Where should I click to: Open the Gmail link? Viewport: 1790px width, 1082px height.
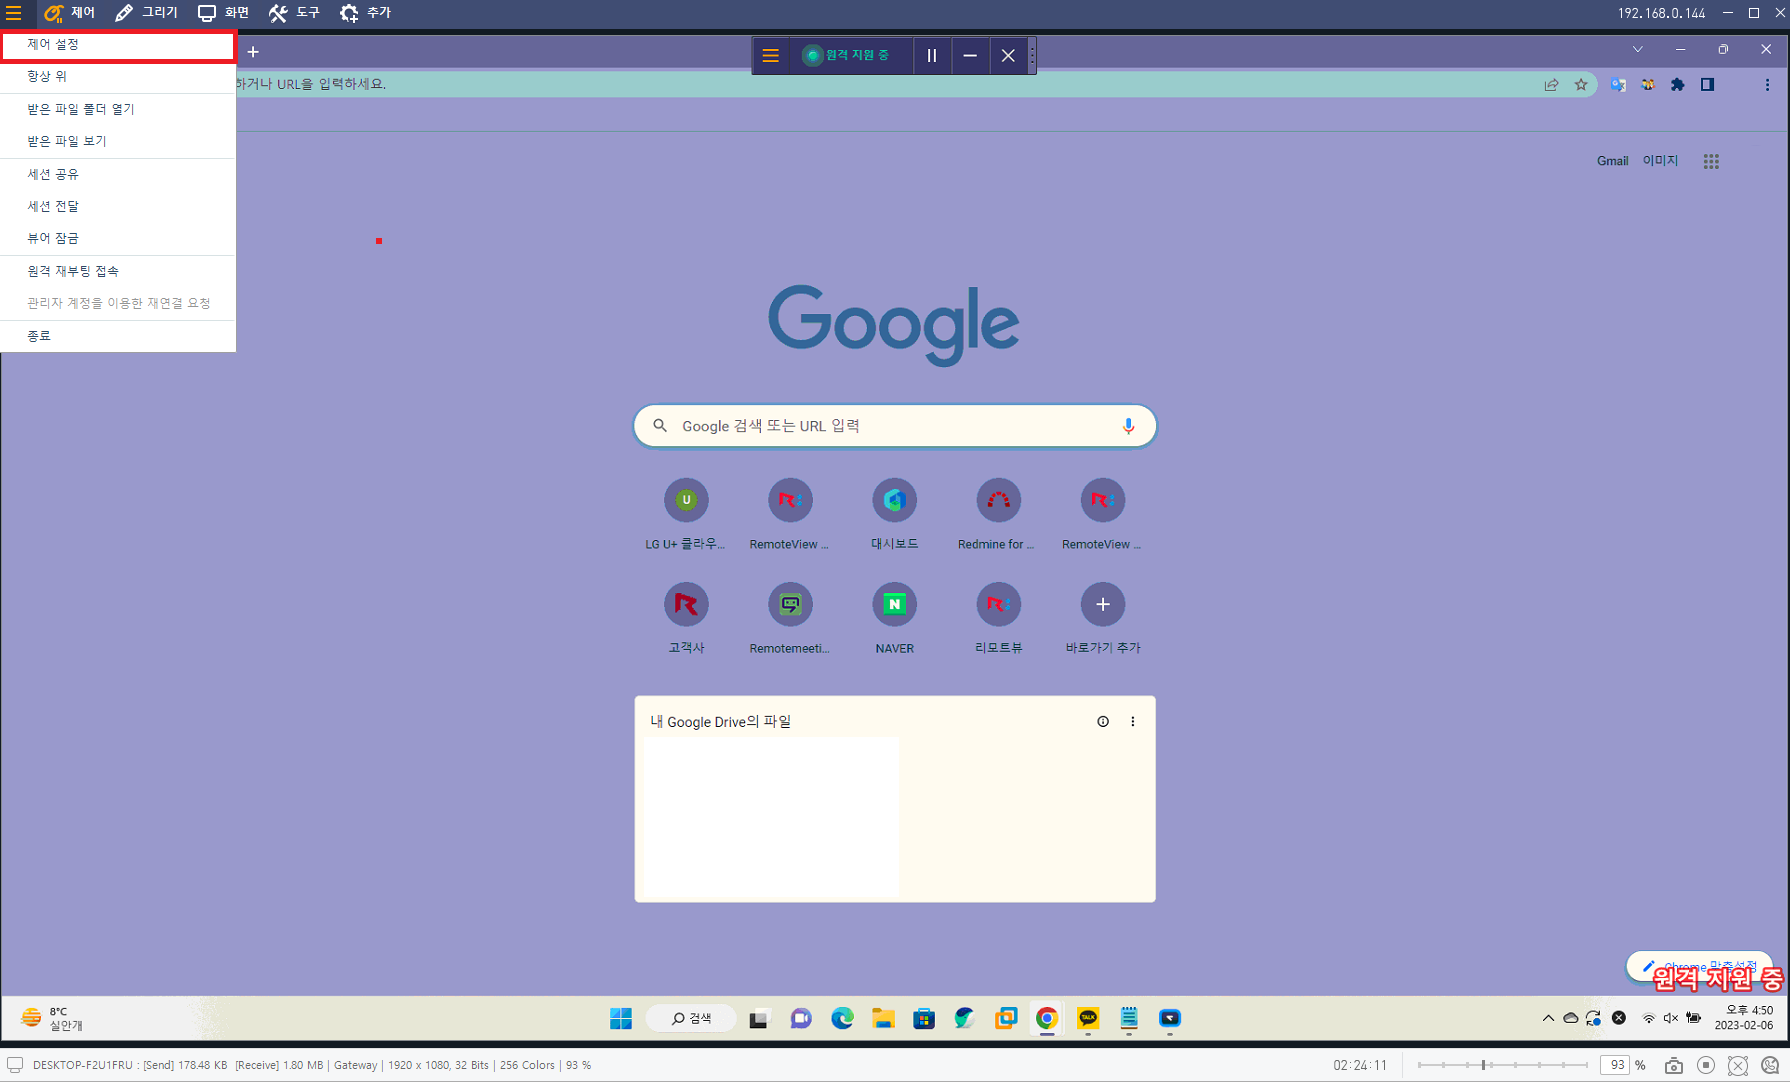click(x=1612, y=161)
